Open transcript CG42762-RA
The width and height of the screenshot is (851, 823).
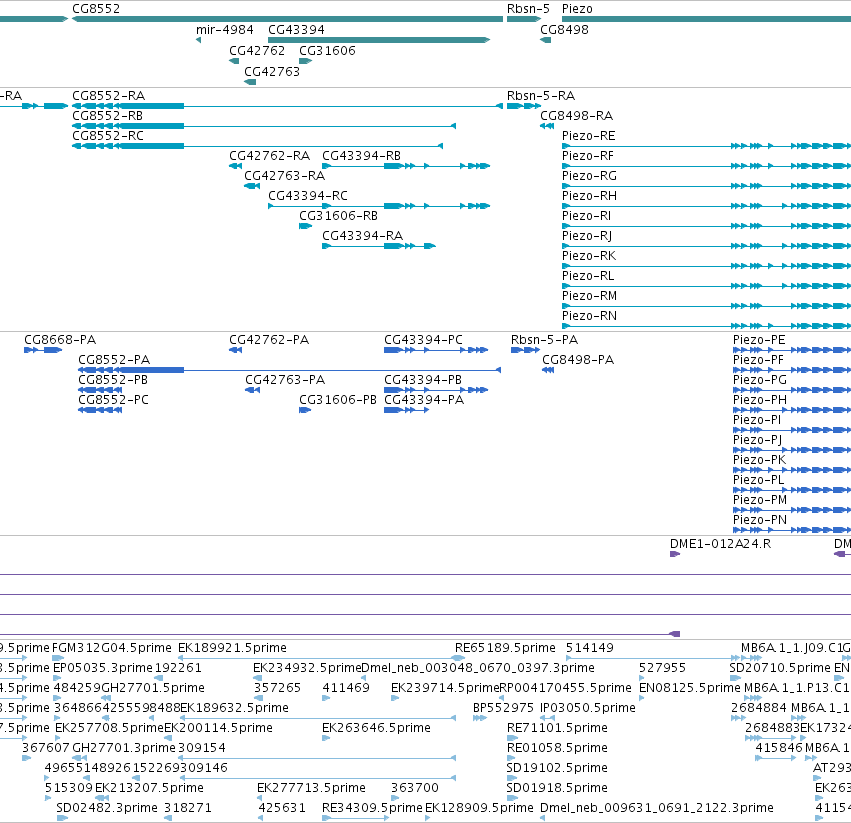point(269,156)
